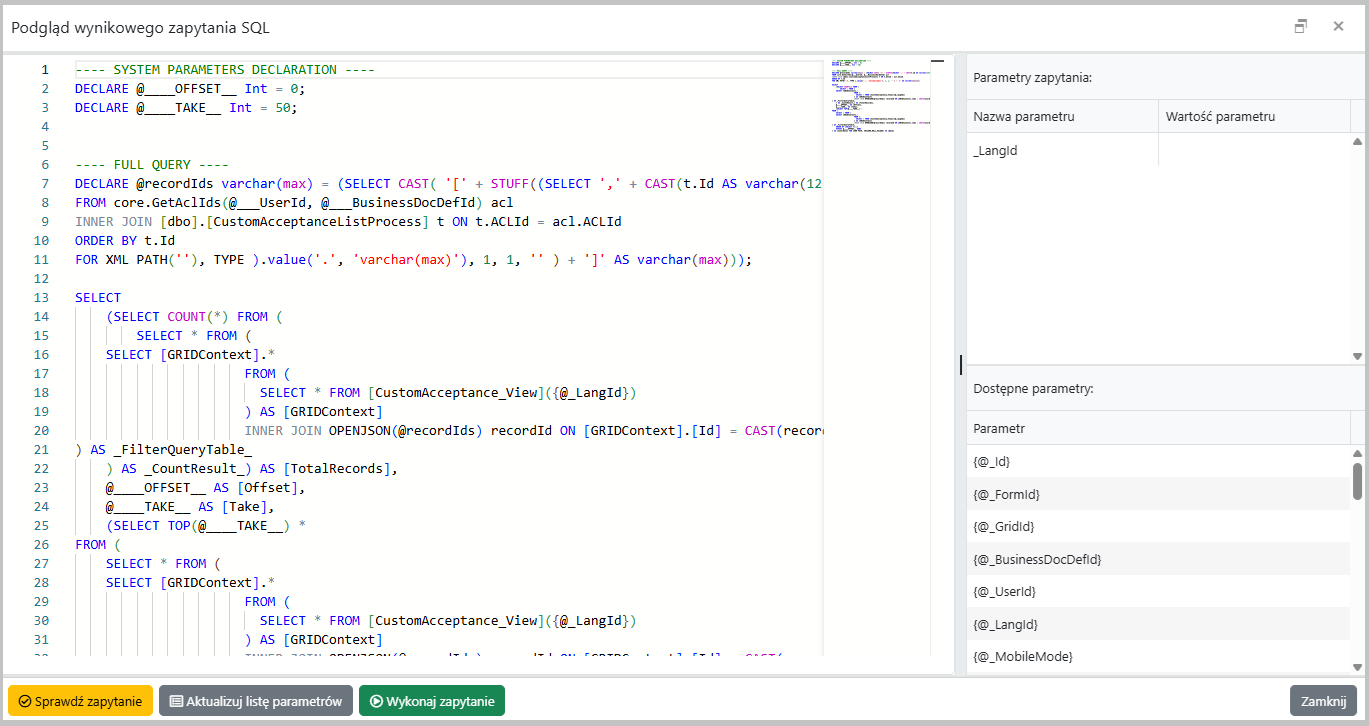Screen dimensions: 1369x726
Task: Select {@_UserId} in available parameters
Action: tap(1158, 591)
